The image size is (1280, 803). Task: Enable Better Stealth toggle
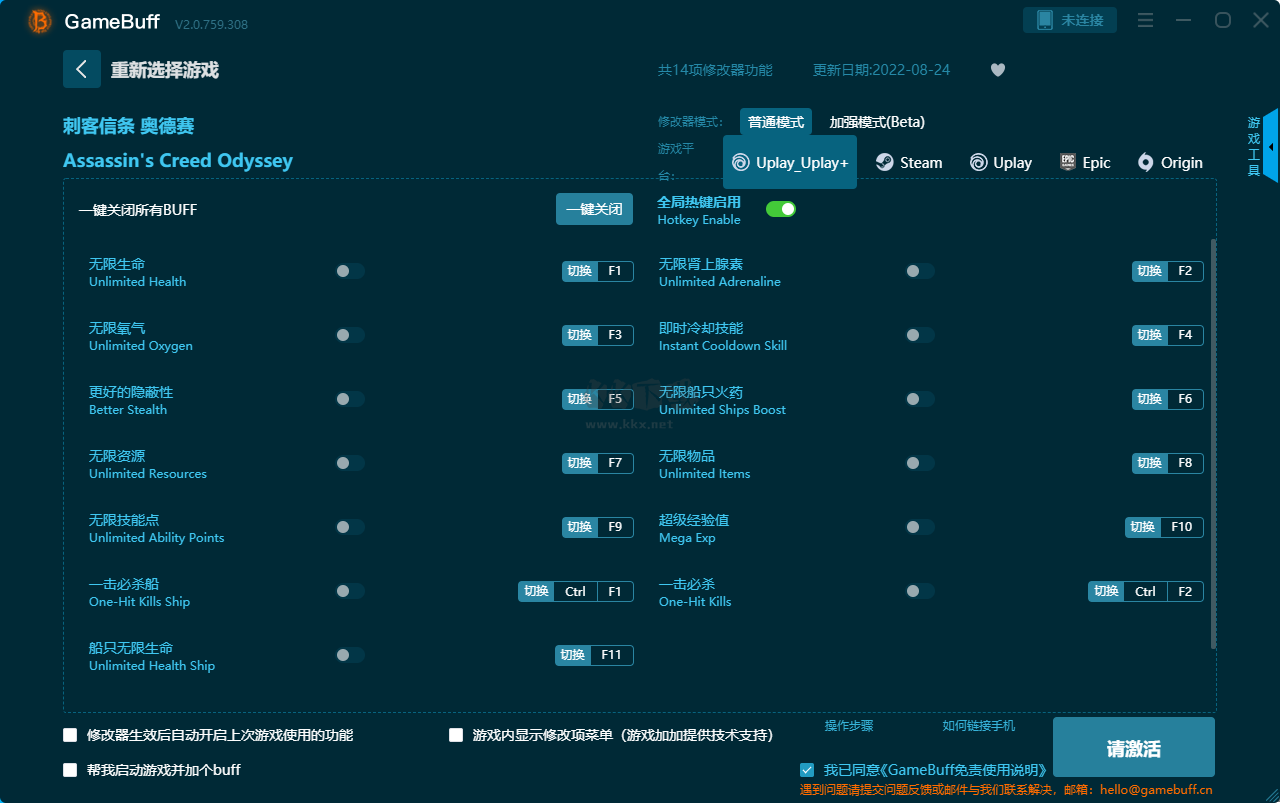pos(350,399)
